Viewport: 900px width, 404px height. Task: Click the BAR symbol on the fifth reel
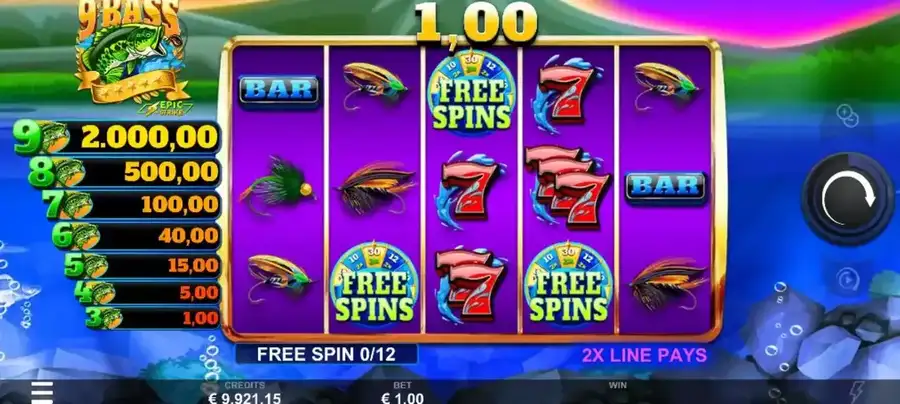pos(666,187)
